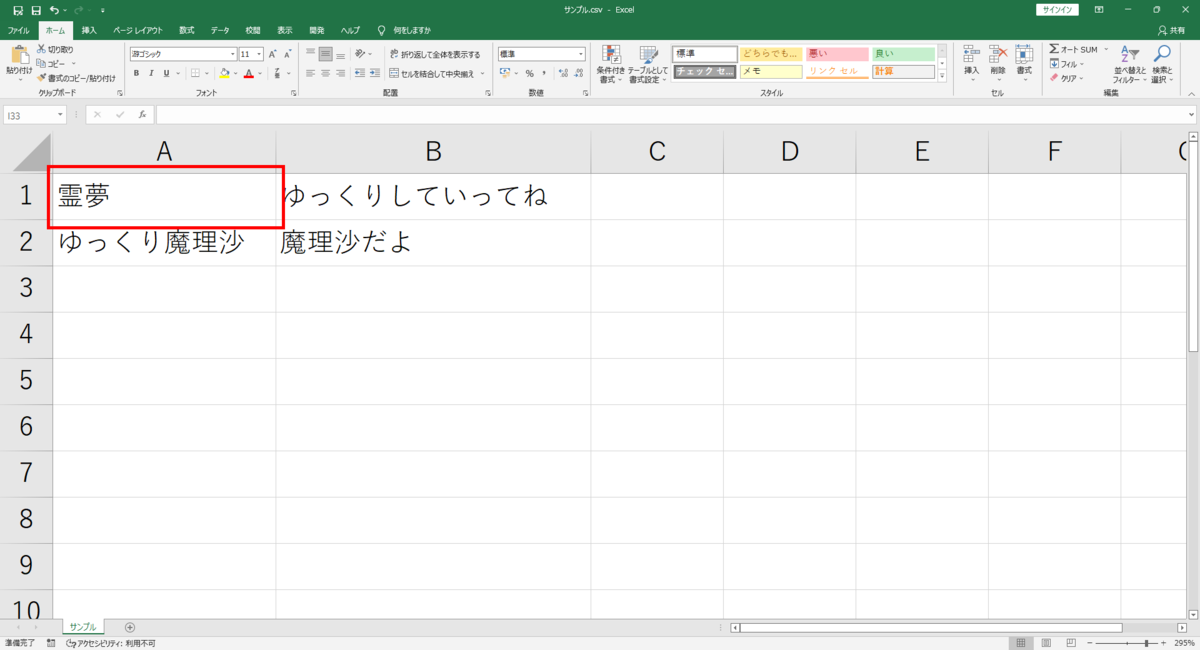The width and height of the screenshot is (1200, 650).
Task: Apply percent style to the cell
Action: (530, 73)
